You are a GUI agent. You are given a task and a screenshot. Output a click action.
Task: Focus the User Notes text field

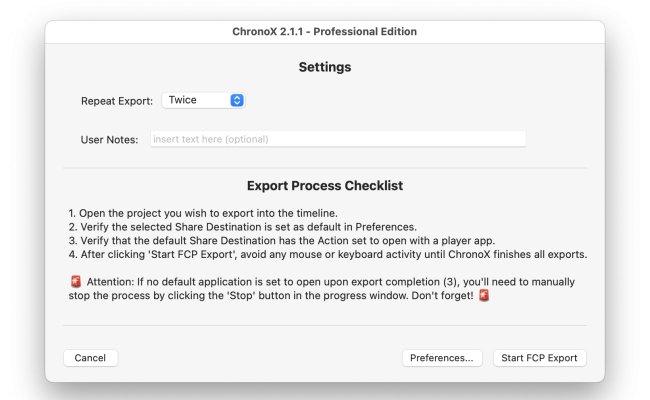(x=338, y=139)
